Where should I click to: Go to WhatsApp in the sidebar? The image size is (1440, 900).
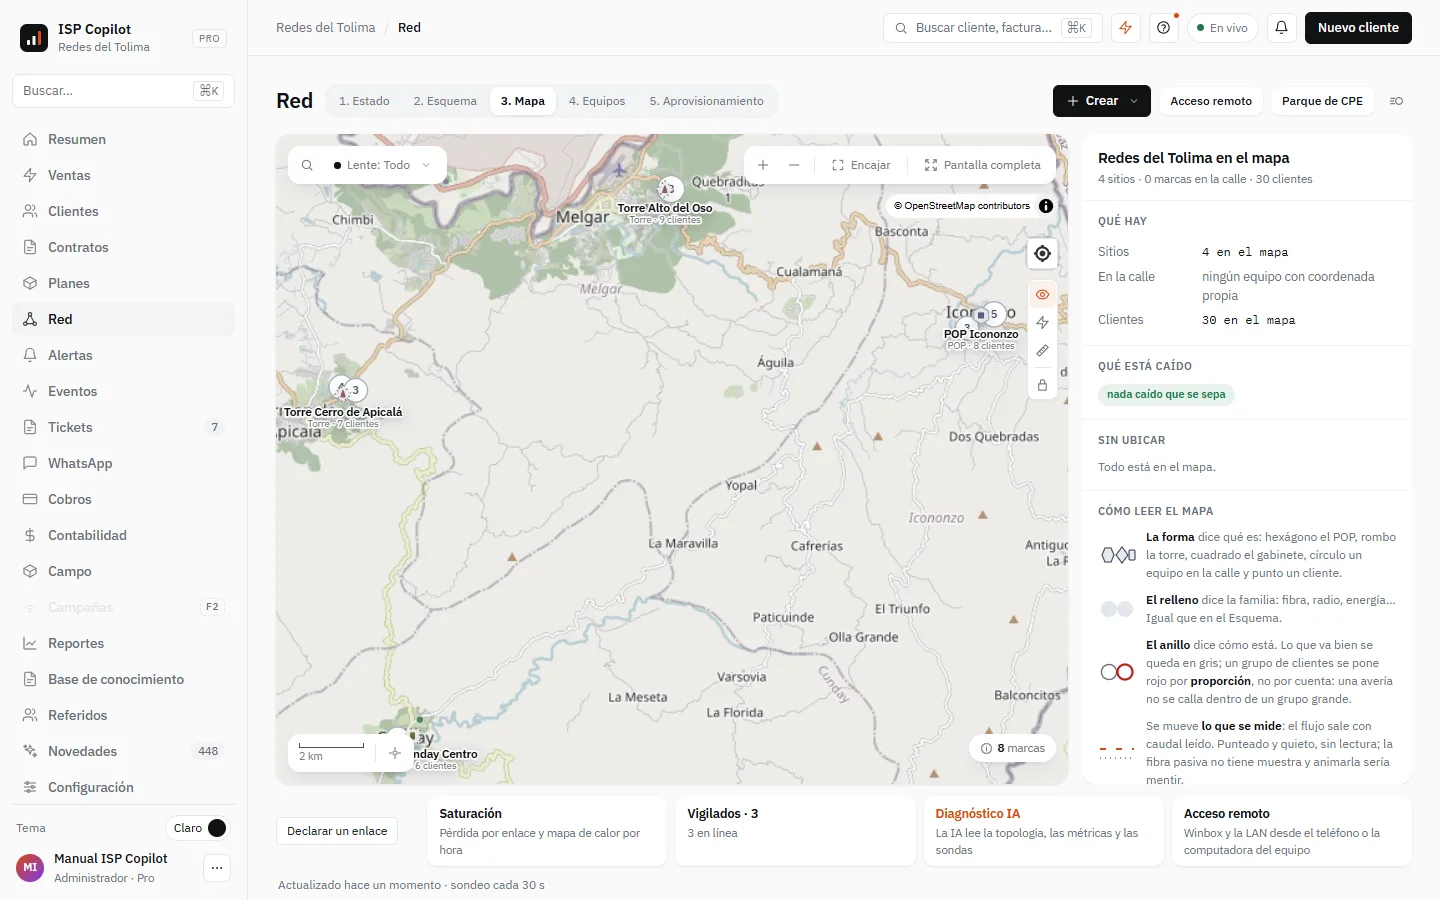click(x=124, y=463)
